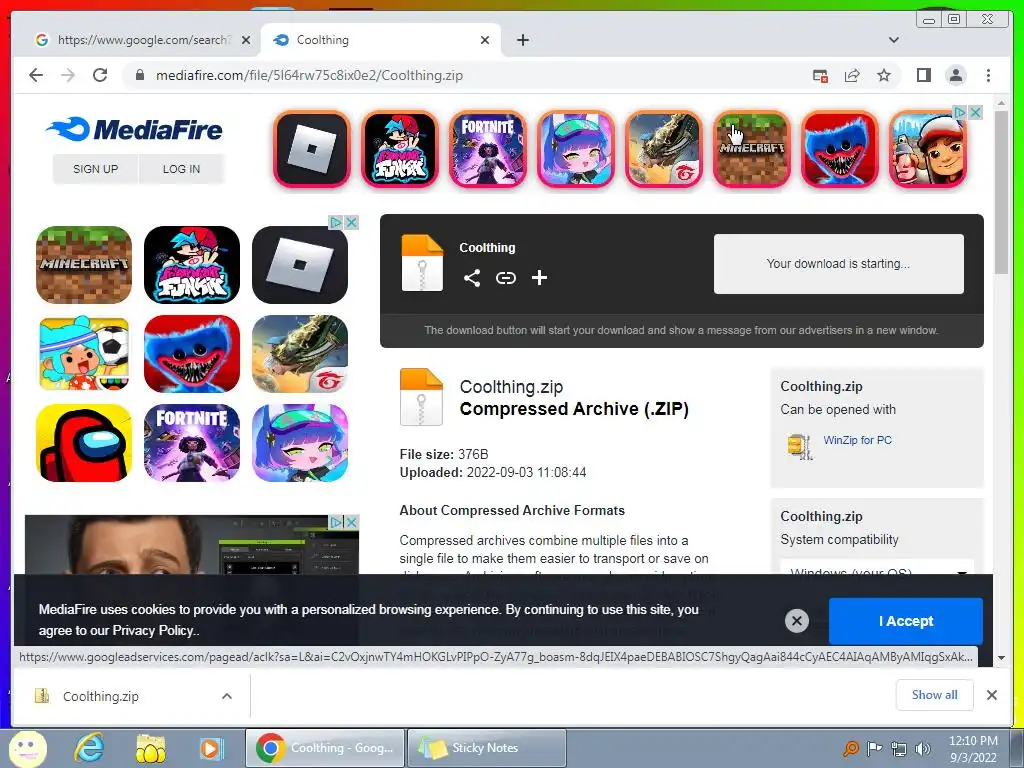Bookmark this page with the star icon
Image resolution: width=1024 pixels, height=768 pixels.
pos(884,75)
